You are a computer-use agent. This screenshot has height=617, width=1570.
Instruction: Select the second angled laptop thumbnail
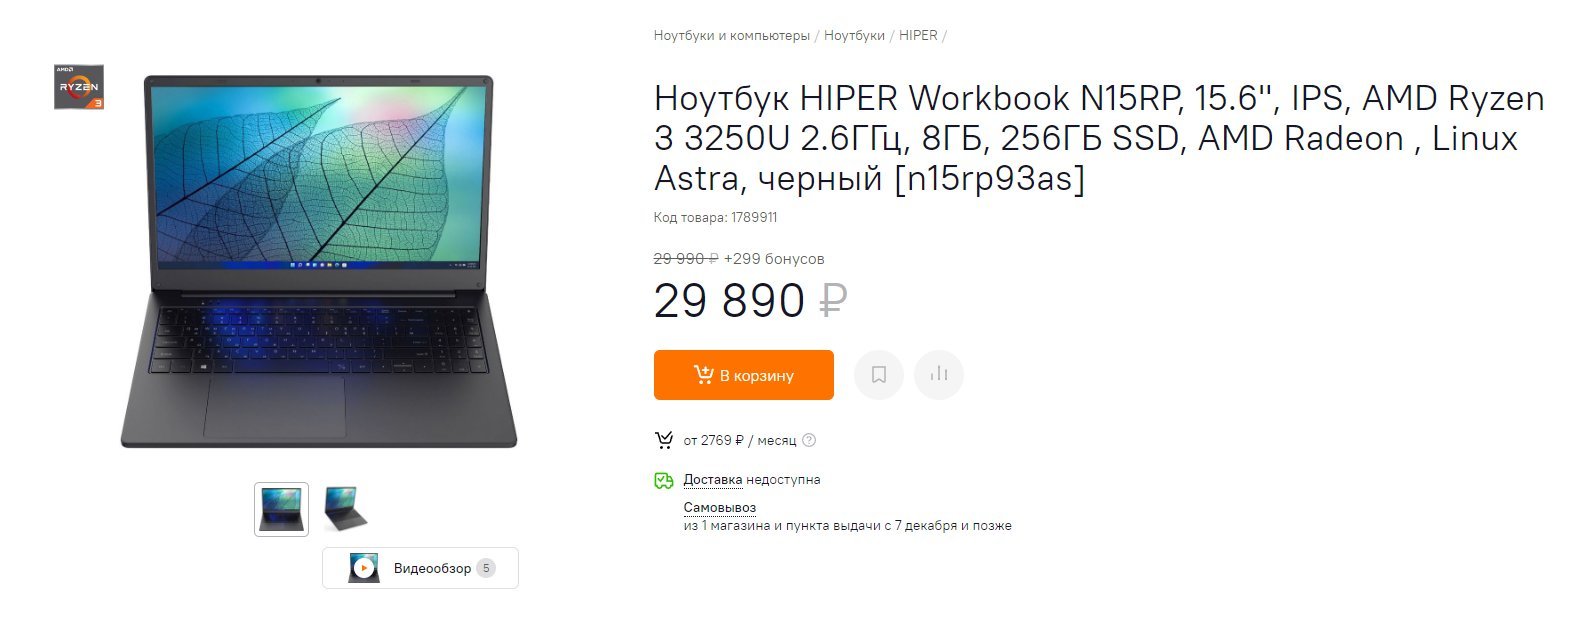tap(346, 509)
